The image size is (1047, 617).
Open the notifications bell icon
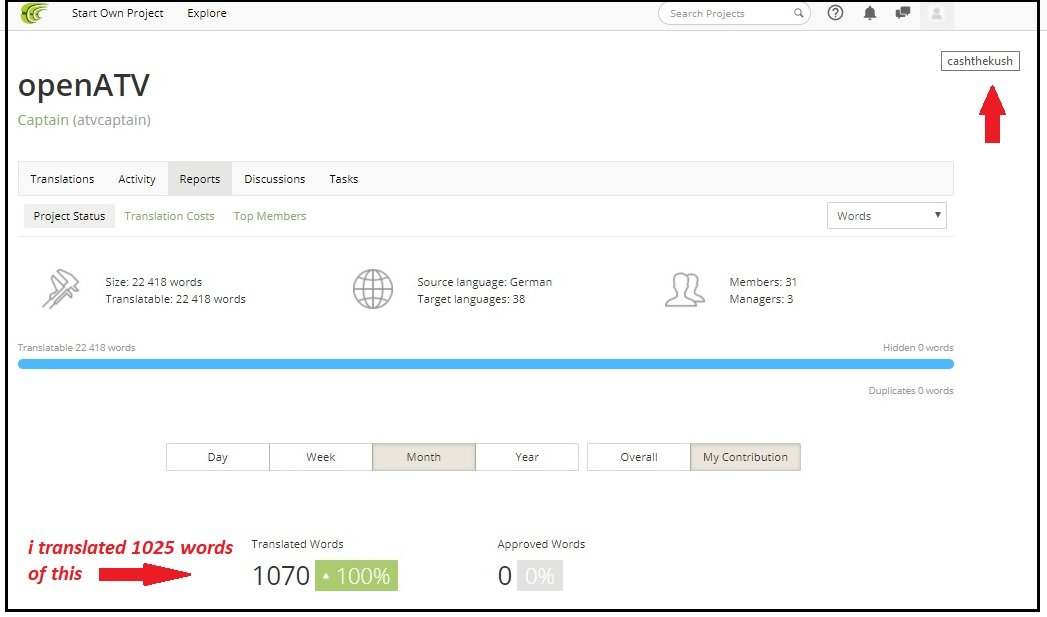point(869,13)
